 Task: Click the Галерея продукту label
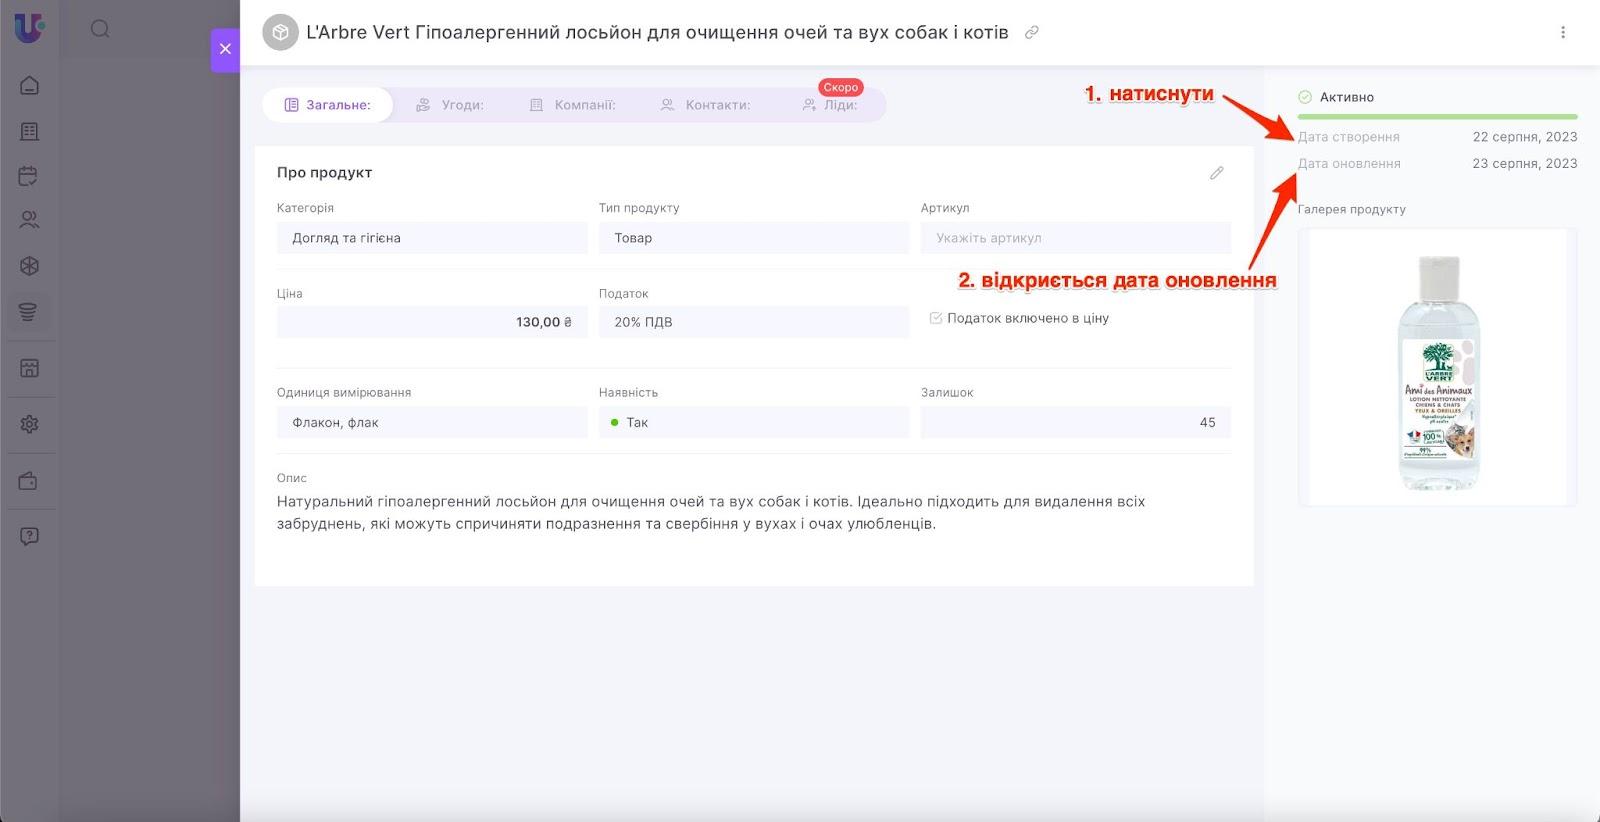coord(1352,209)
